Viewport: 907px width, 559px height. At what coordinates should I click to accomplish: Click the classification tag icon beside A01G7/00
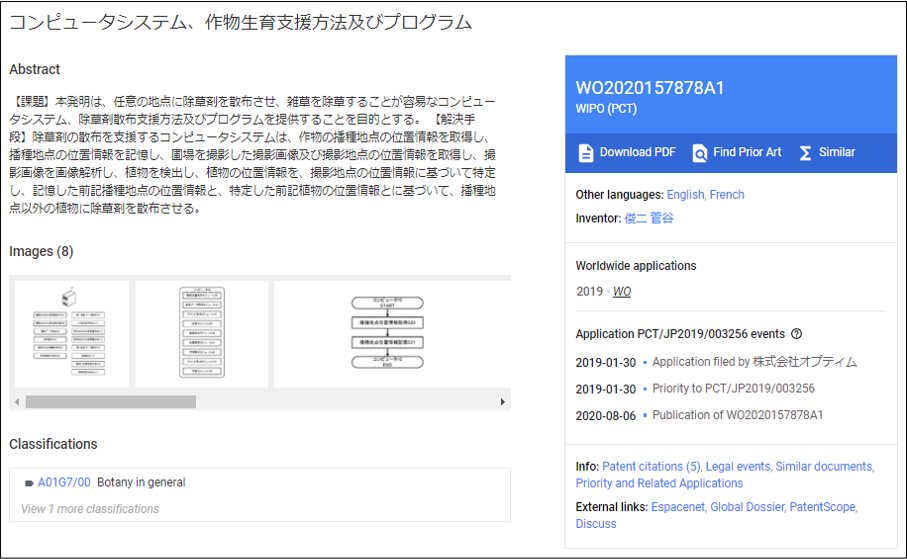[x=29, y=483]
